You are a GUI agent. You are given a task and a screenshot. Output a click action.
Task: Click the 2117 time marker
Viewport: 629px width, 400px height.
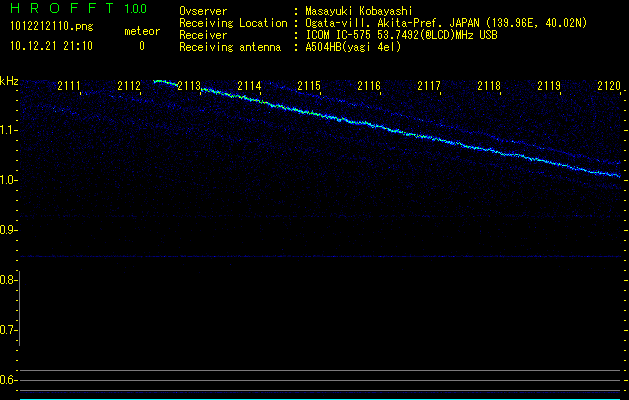(x=429, y=86)
